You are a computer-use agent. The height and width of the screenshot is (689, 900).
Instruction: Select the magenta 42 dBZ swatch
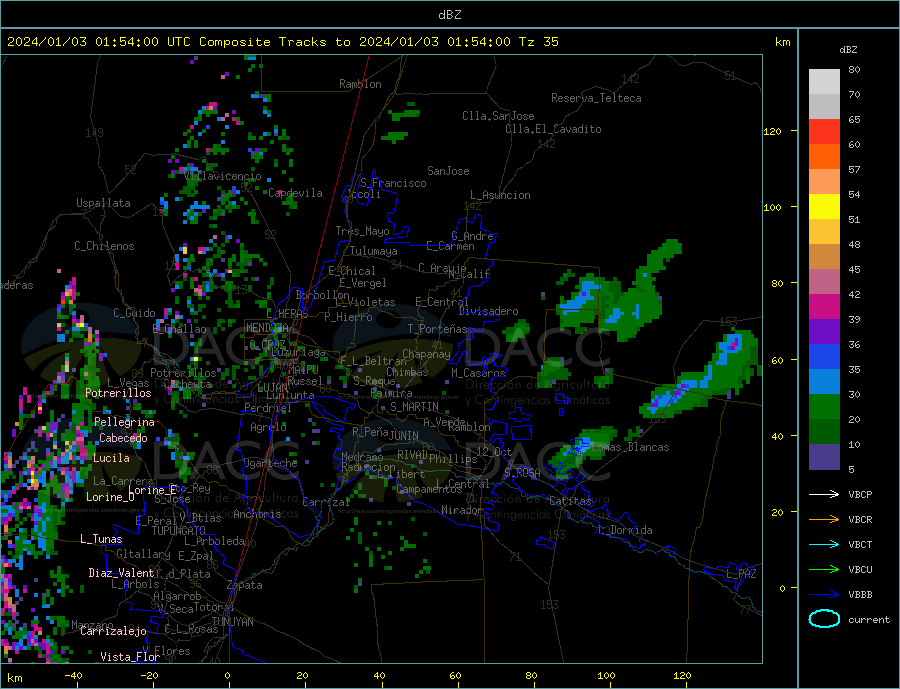[x=824, y=307]
